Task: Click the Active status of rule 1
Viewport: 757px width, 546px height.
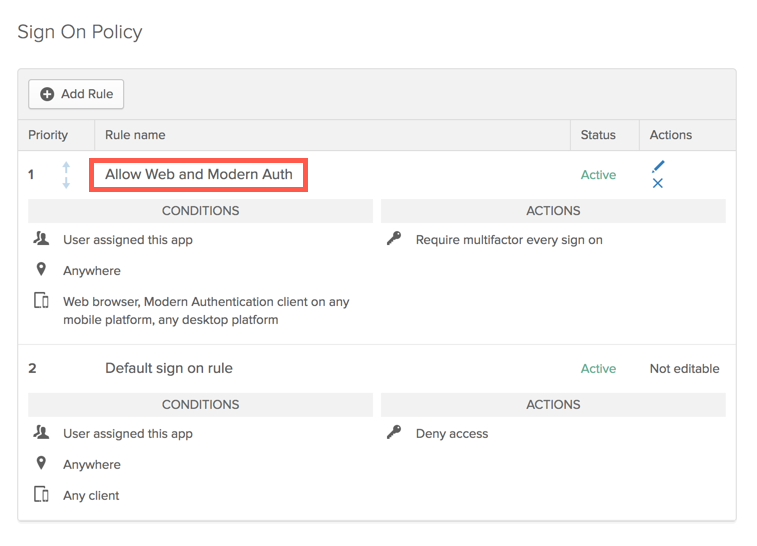Action: tap(598, 175)
